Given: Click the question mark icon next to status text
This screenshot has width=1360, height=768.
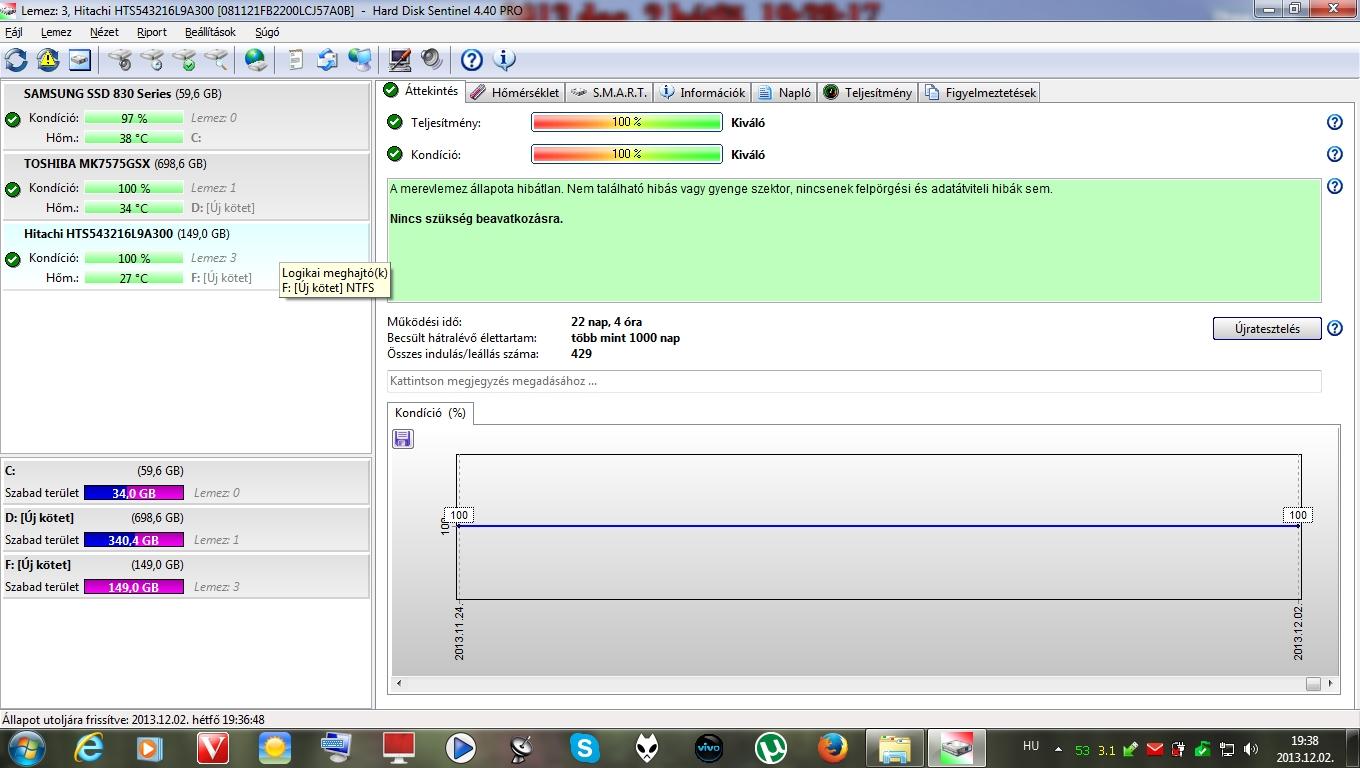Looking at the screenshot, I should click(1334, 186).
